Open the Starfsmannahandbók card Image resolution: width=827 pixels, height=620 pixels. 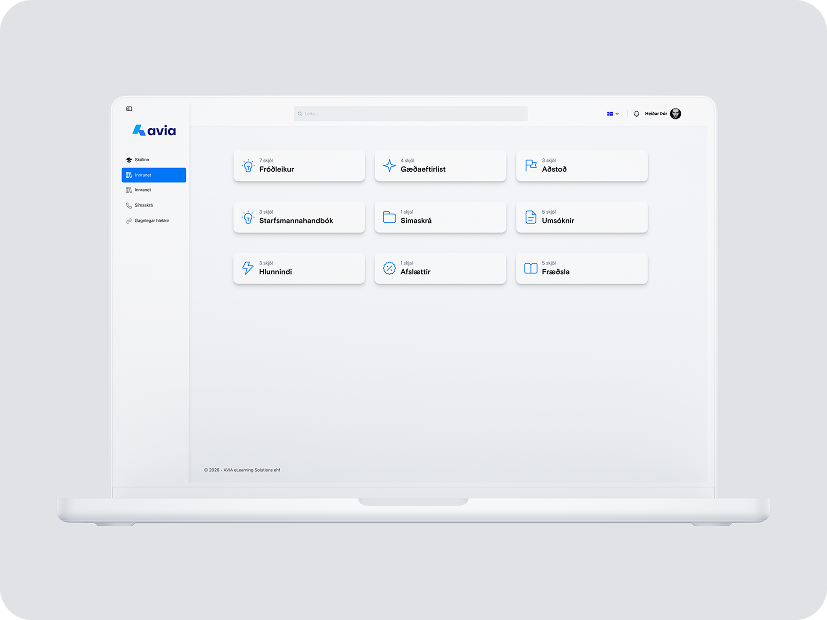pos(299,217)
